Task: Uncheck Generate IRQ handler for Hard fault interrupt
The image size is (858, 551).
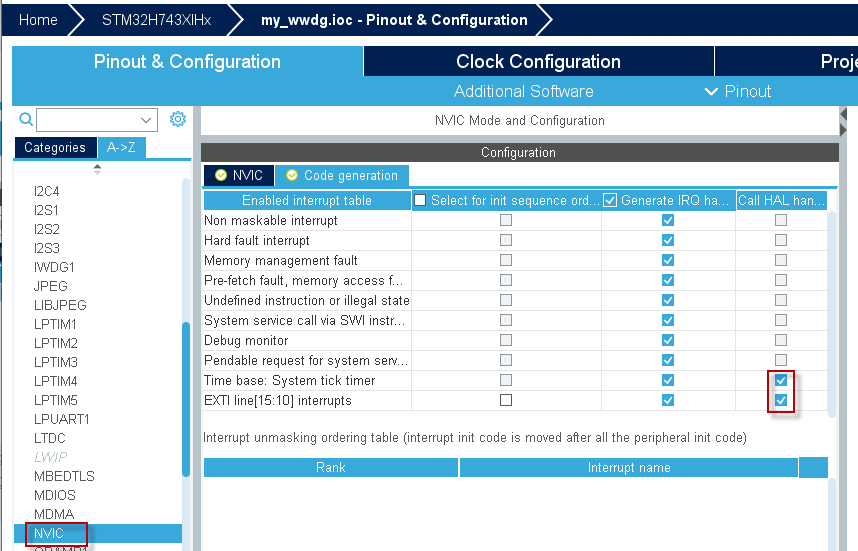Action: click(668, 240)
